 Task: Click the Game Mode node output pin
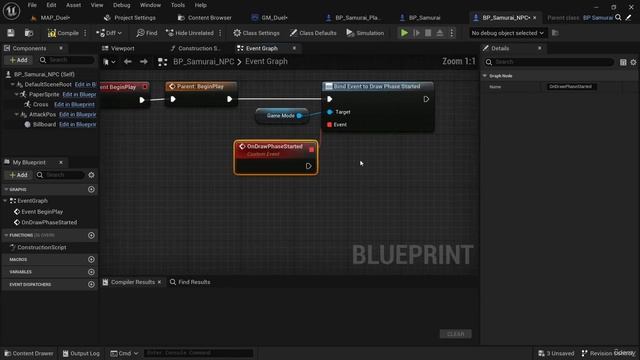point(299,116)
